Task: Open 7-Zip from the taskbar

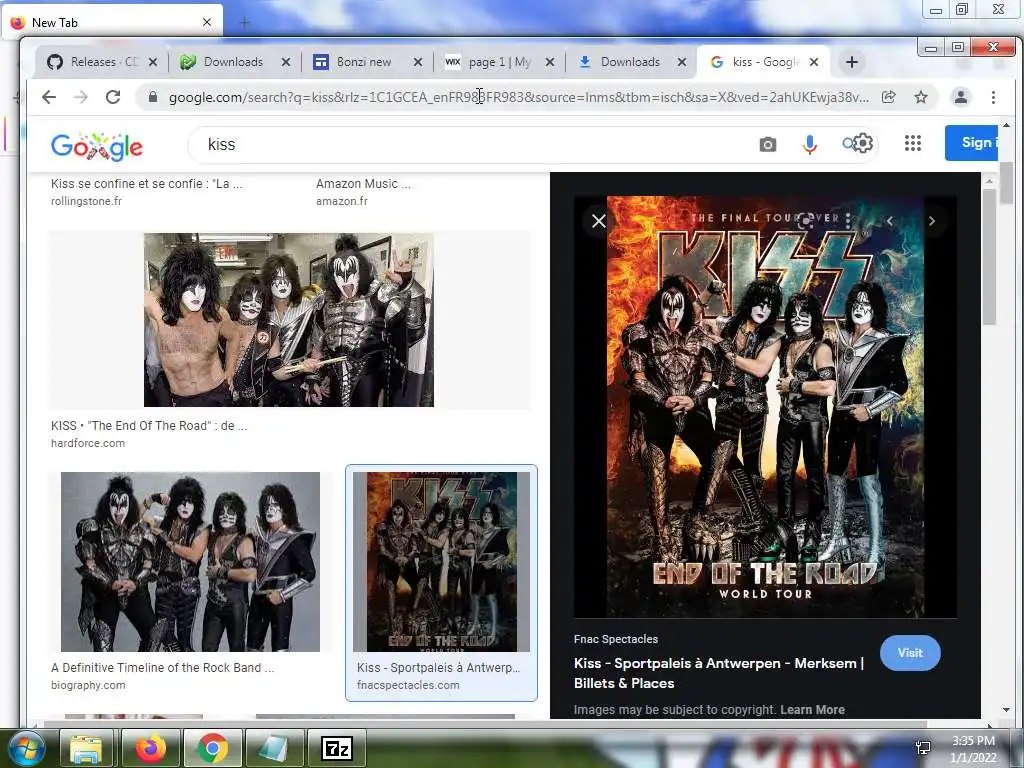Action: [x=337, y=748]
